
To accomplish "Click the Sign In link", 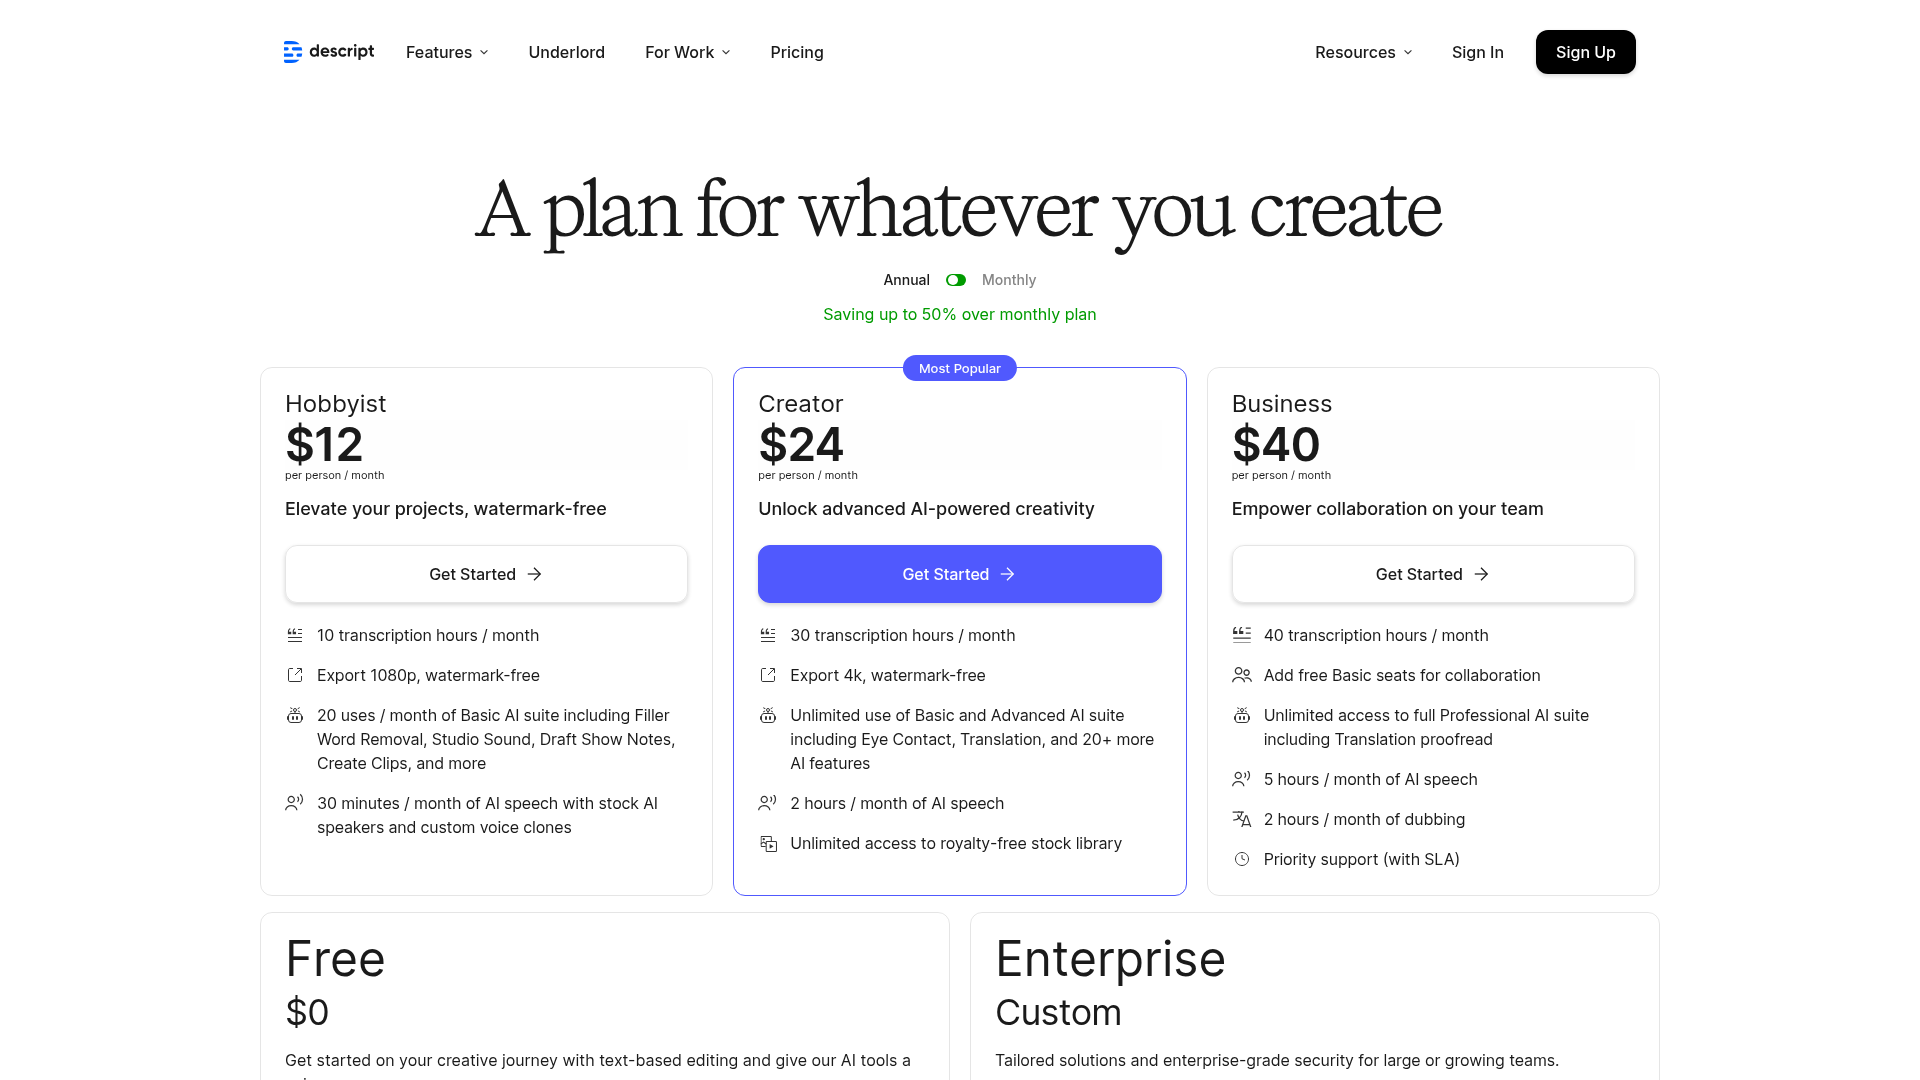I will click(1477, 52).
